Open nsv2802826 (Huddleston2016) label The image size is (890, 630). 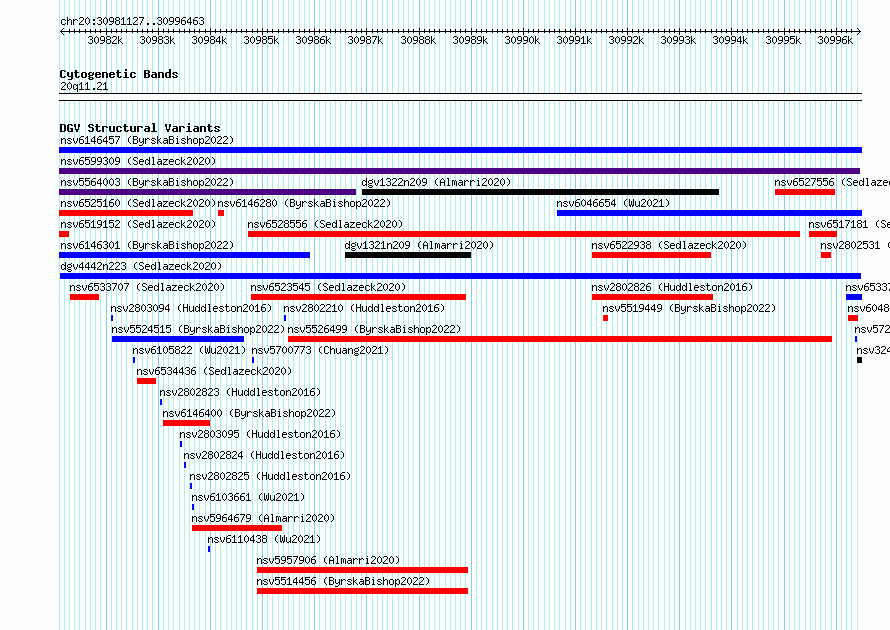point(672,287)
